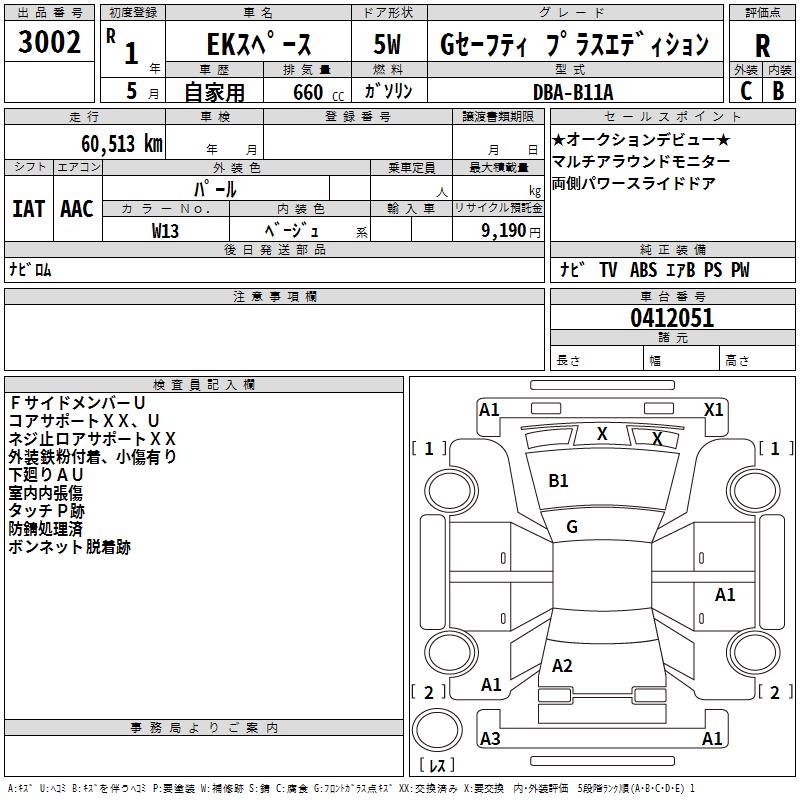
Task: Click the X1 mark on the car diagram
Action: coord(713,410)
